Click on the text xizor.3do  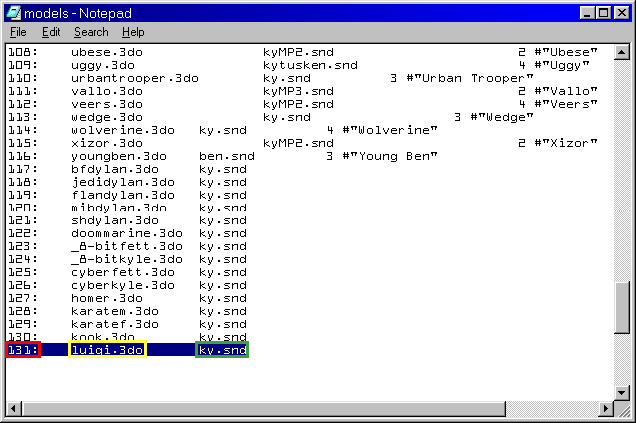[x=107, y=143]
